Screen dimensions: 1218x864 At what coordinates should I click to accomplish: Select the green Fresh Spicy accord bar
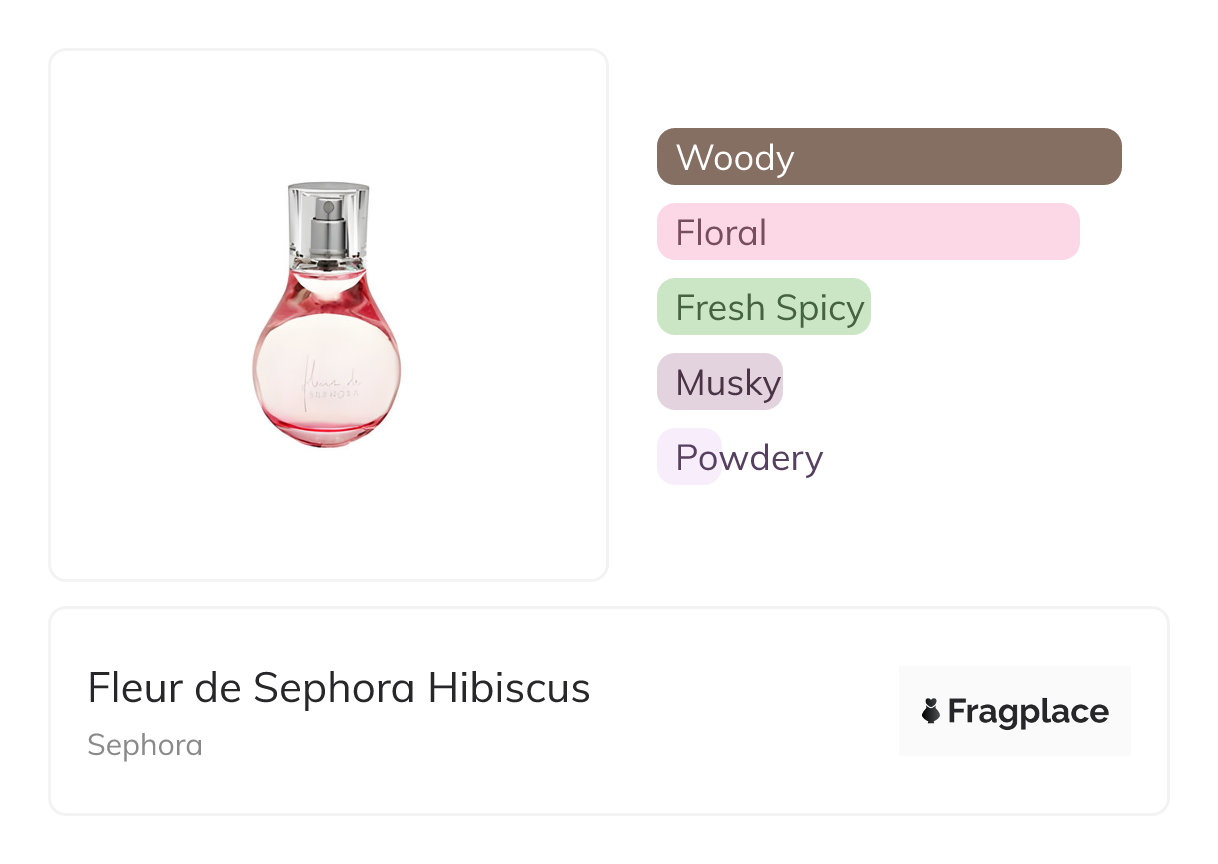[764, 307]
